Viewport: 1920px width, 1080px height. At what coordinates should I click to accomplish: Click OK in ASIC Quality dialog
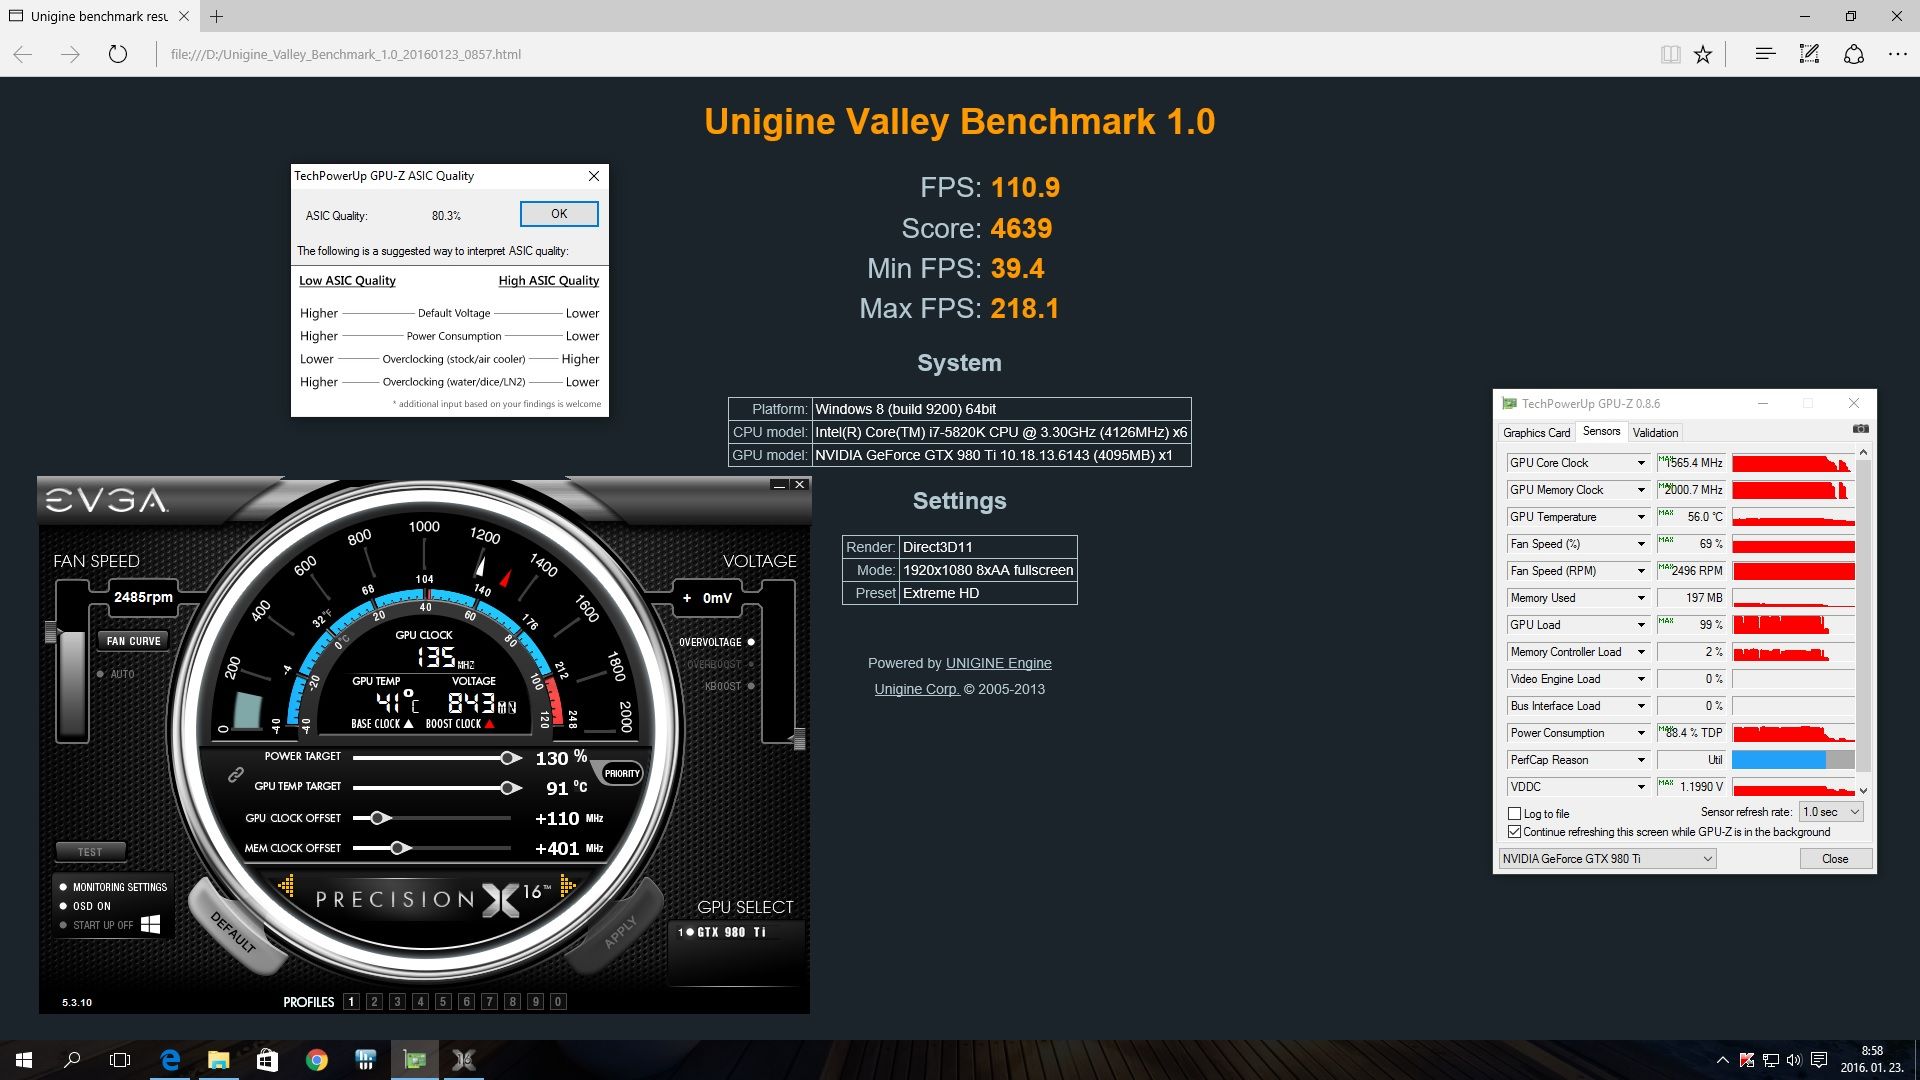[559, 214]
